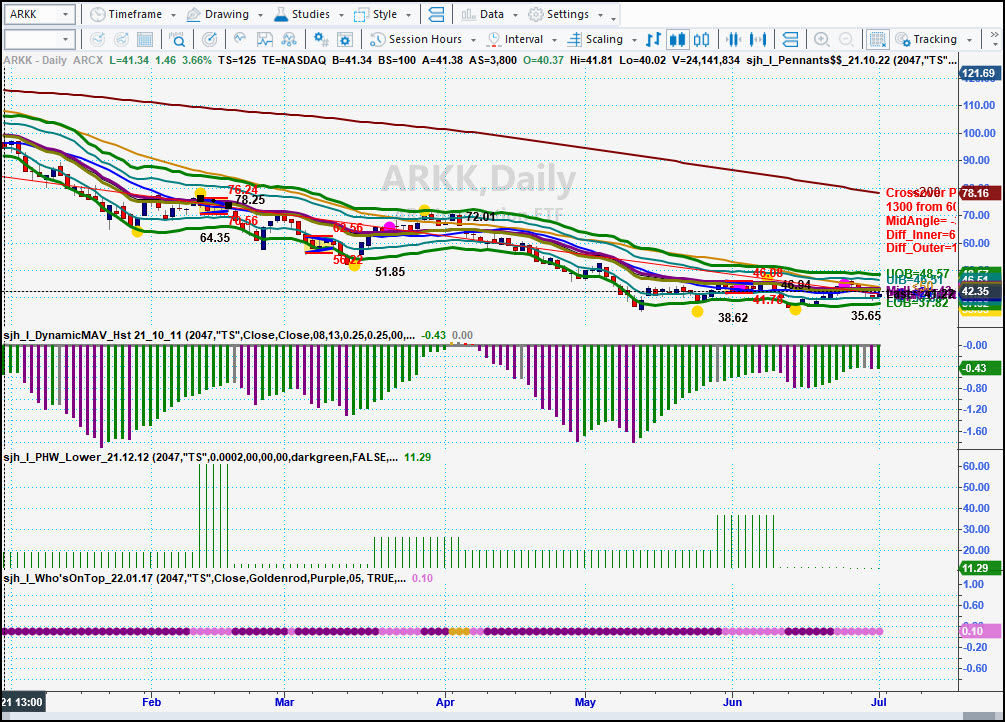The width and height of the screenshot is (1005, 722).
Task: Expand the Data dropdown arrow
Action: 515,15
